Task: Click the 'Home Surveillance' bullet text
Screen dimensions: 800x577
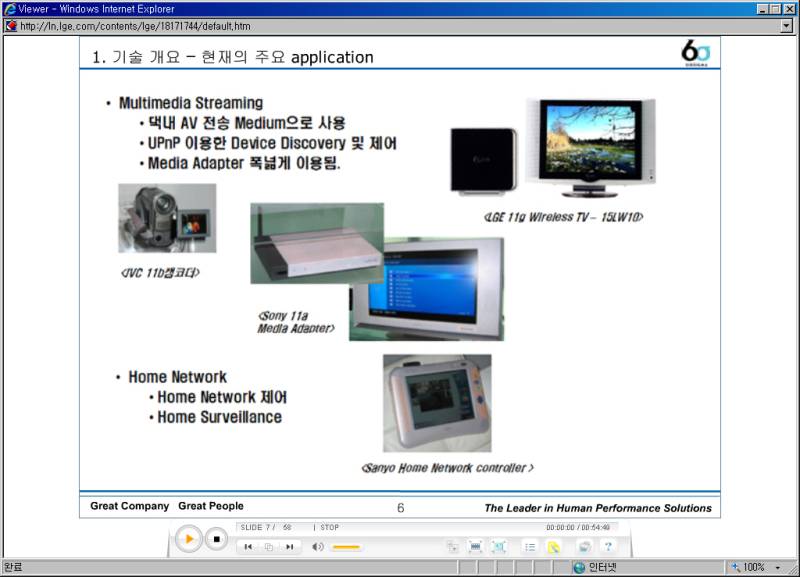Action: tap(219, 417)
